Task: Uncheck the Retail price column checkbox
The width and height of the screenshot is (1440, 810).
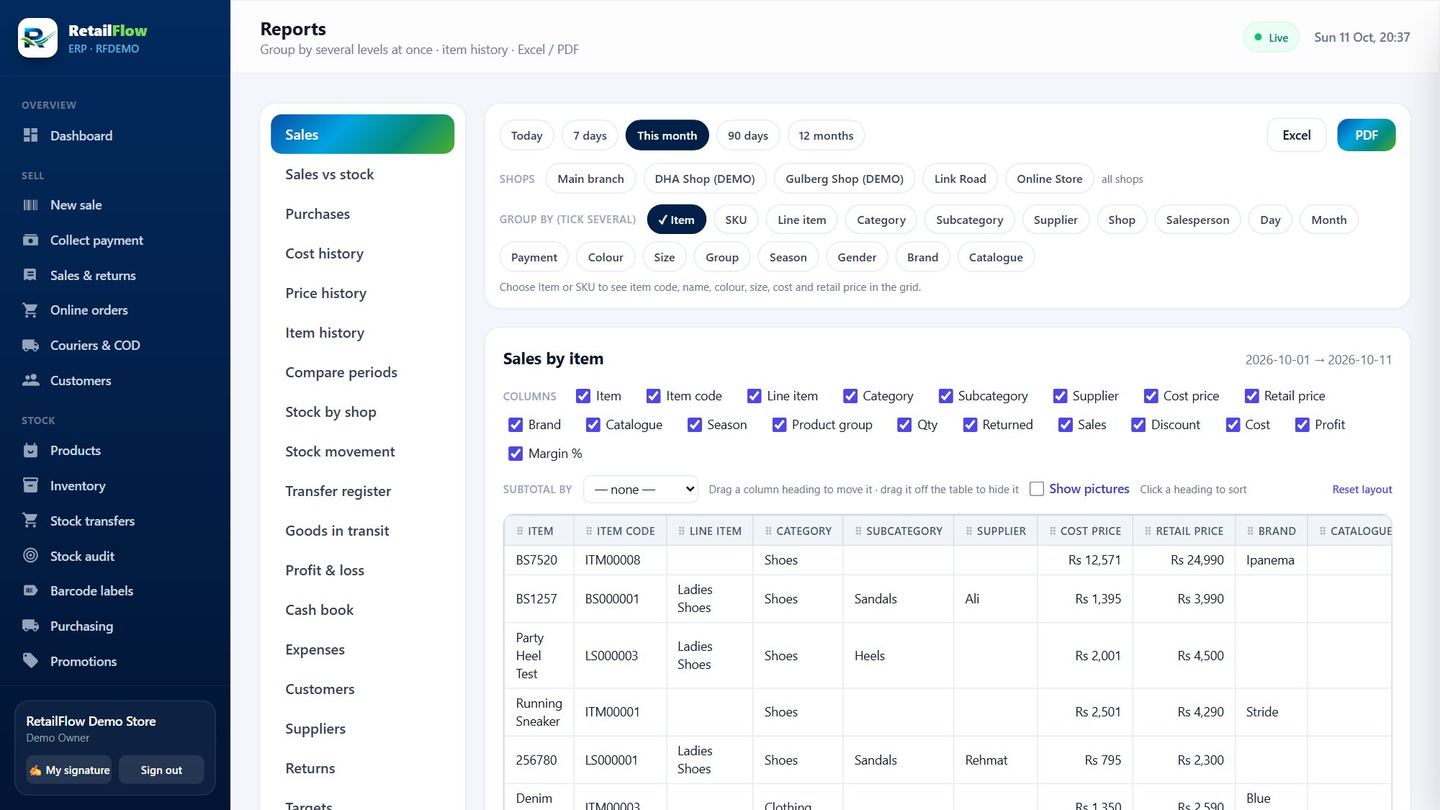Action: point(1251,396)
